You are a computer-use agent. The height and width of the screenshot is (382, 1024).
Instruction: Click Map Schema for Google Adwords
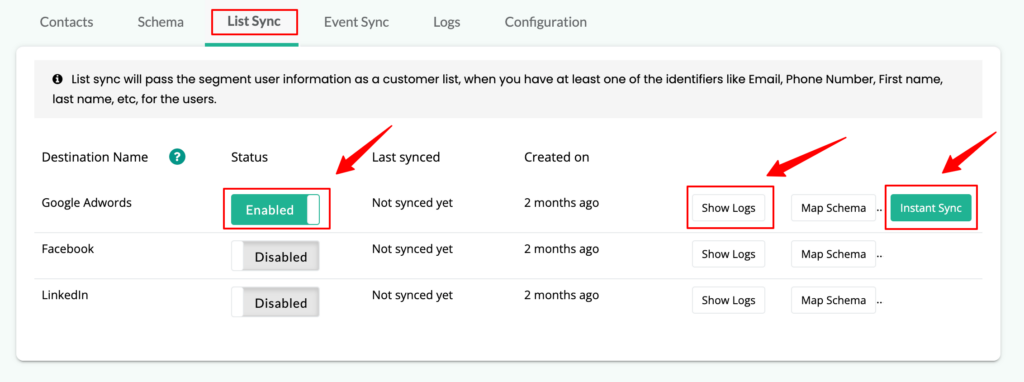[x=833, y=208]
